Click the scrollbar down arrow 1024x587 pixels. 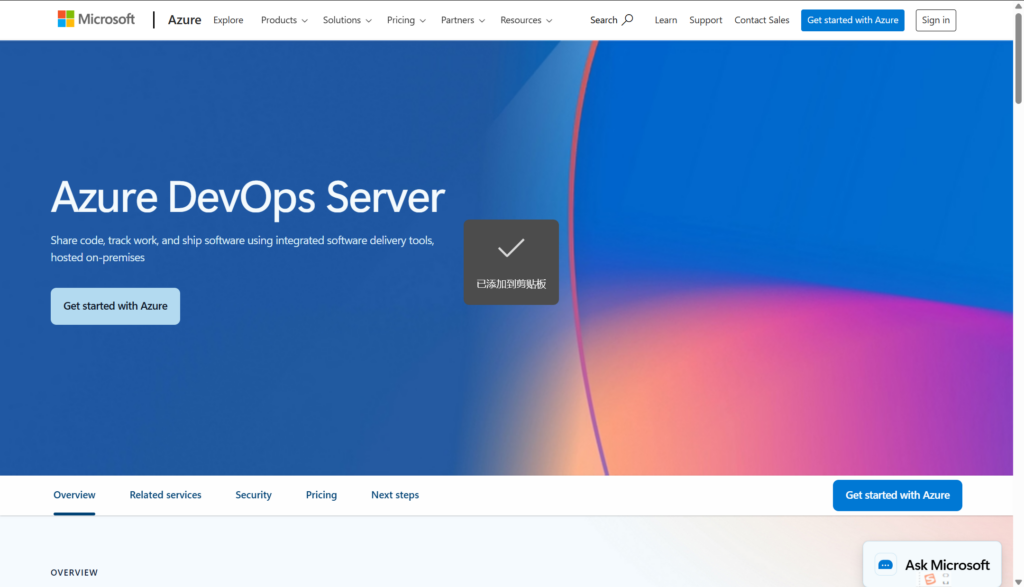click(1018, 581)
